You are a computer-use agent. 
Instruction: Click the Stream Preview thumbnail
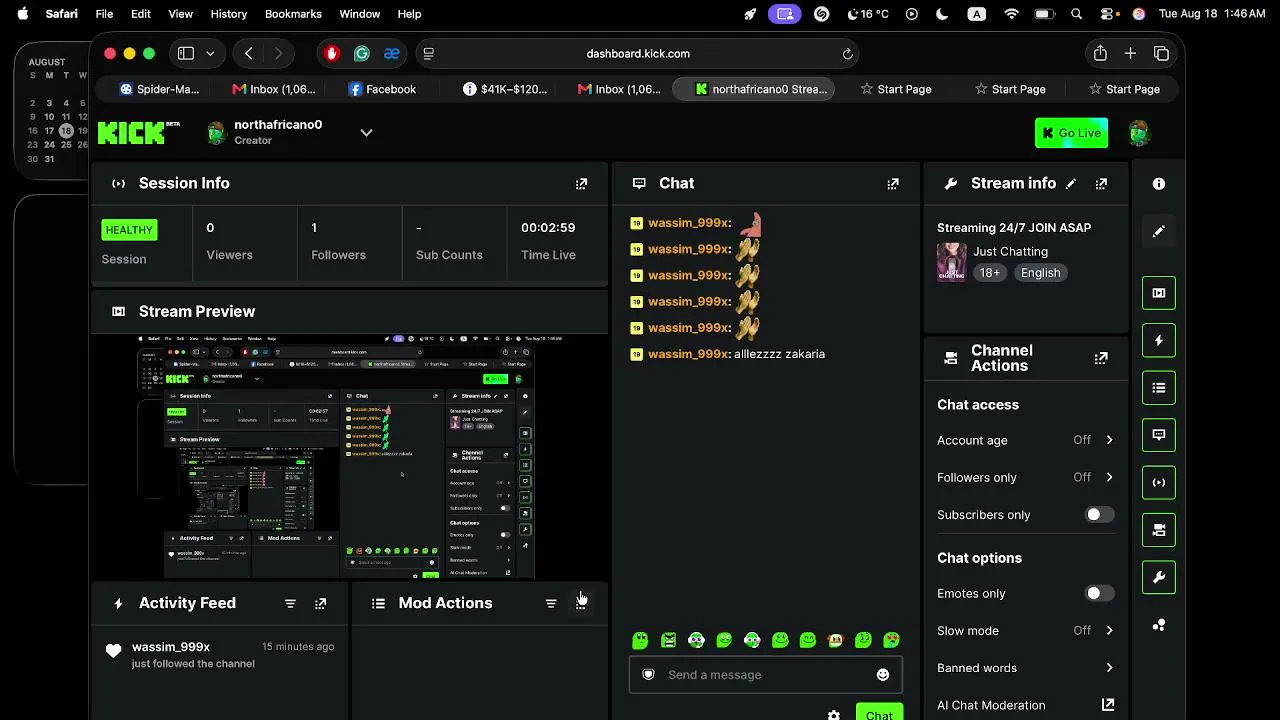coord(349,456)
